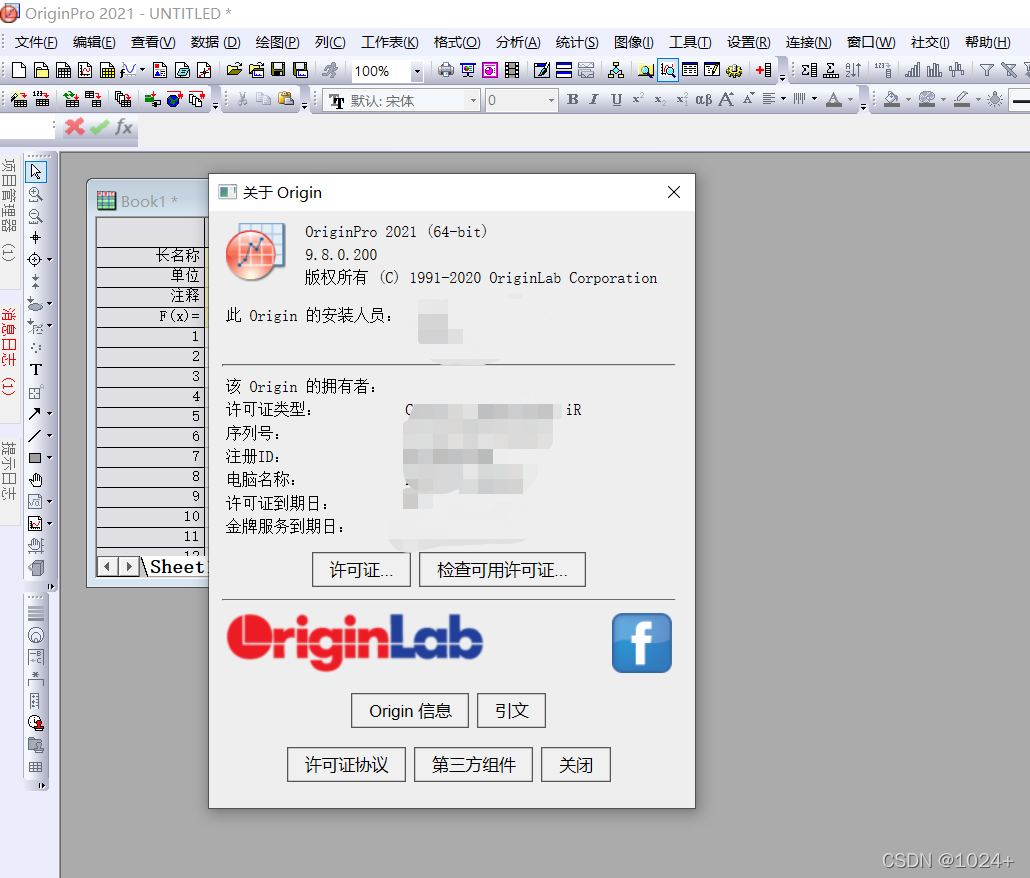Click the 检查可用许可证... button

point(503,569)
